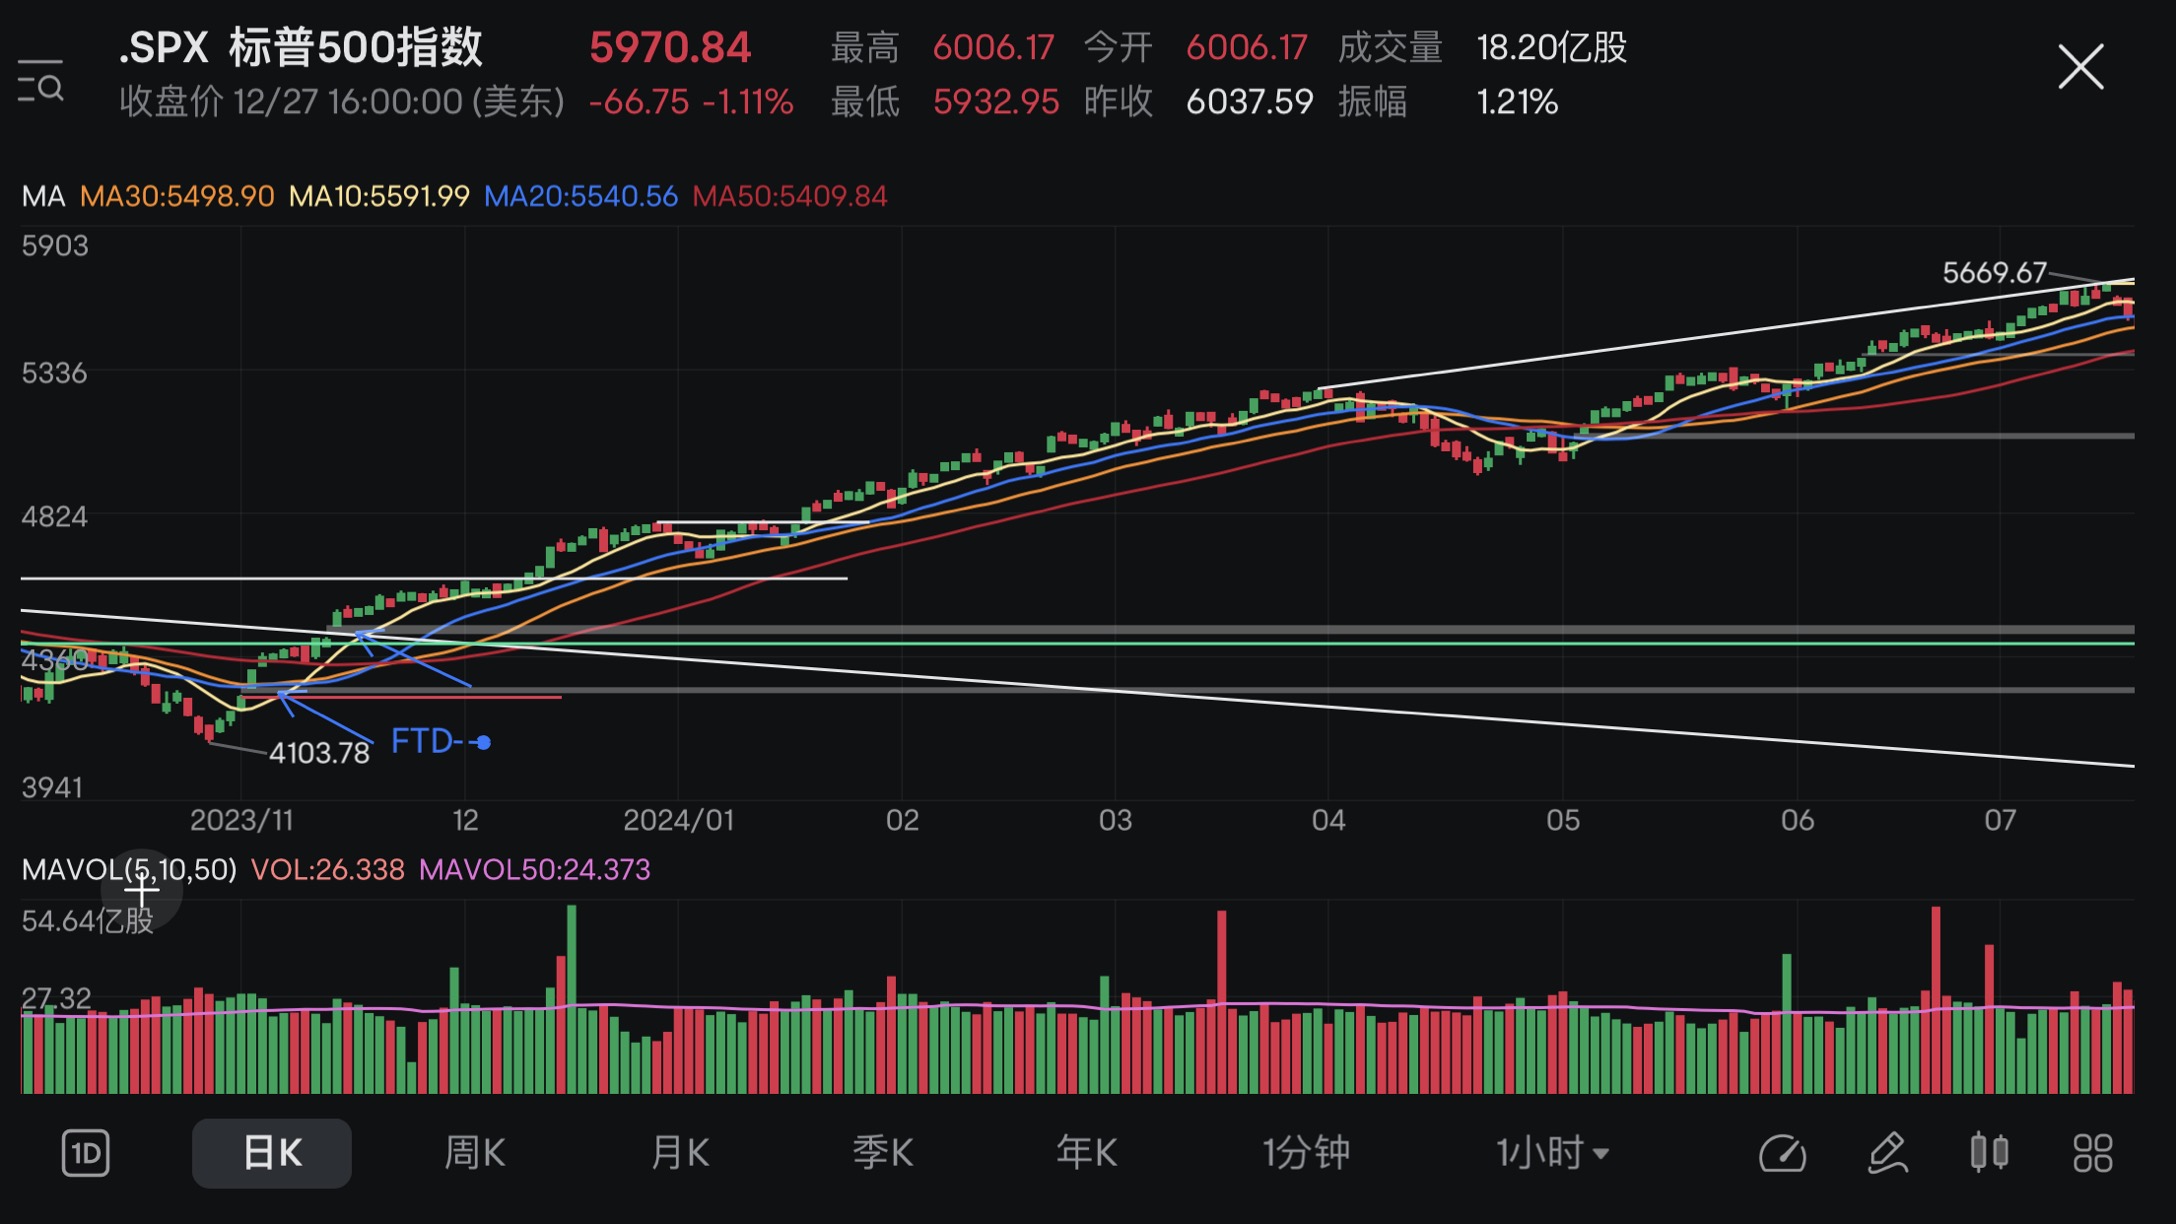Image resolution: width=2176 pixels, height=1224 pixels.
Task: Activate the pencil drawing tool
Action: 1888,1153
